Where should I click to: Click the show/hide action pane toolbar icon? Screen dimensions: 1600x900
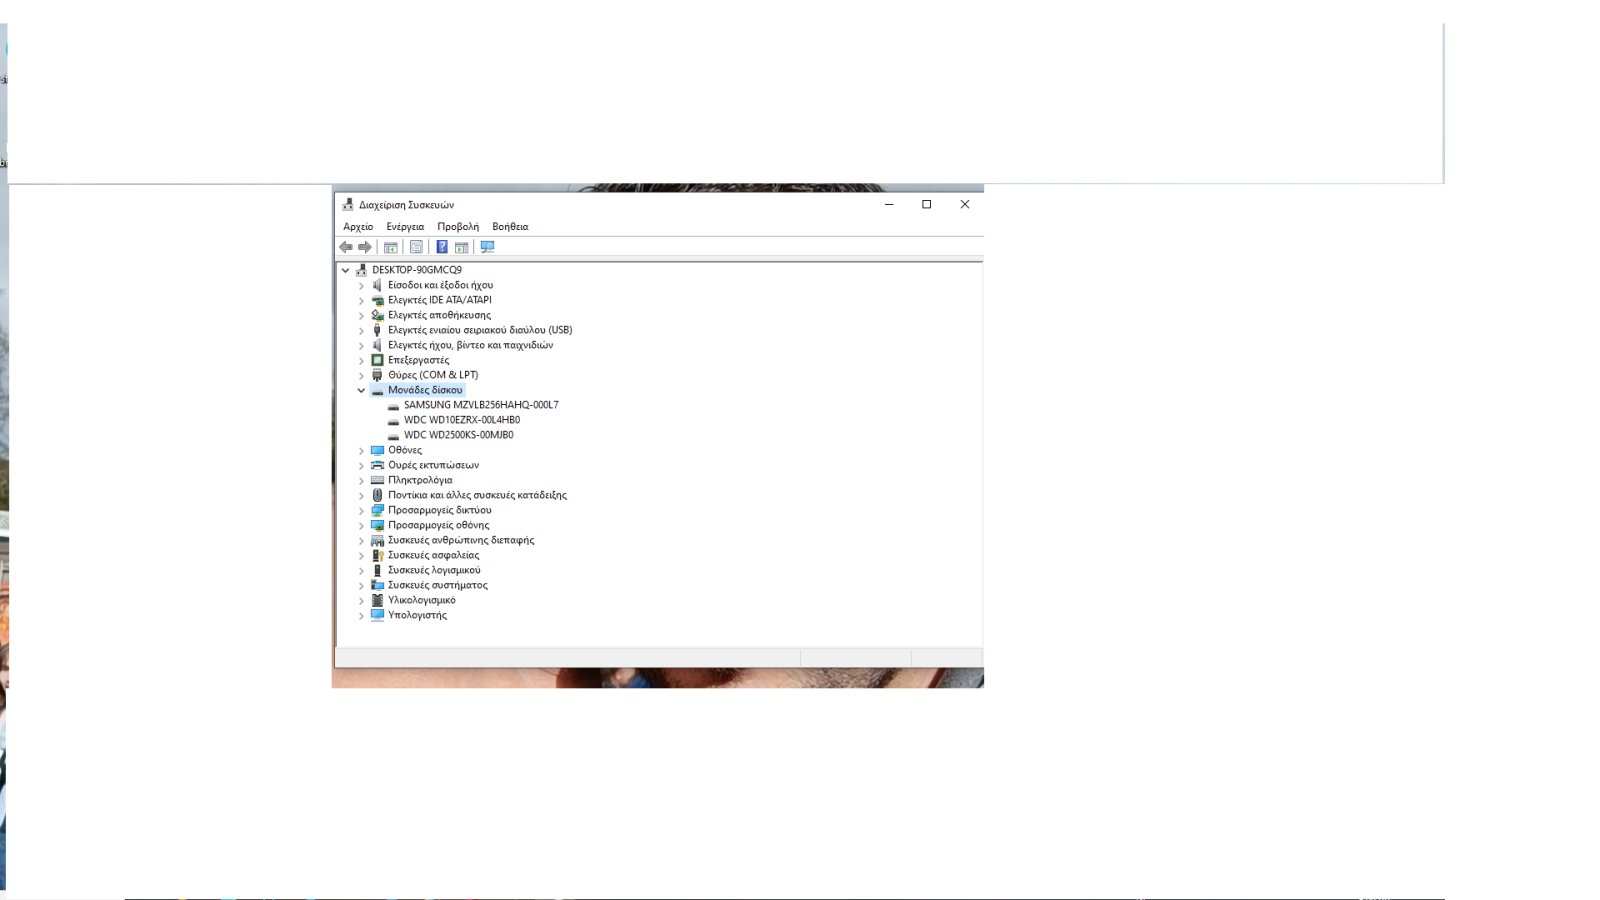461,247
